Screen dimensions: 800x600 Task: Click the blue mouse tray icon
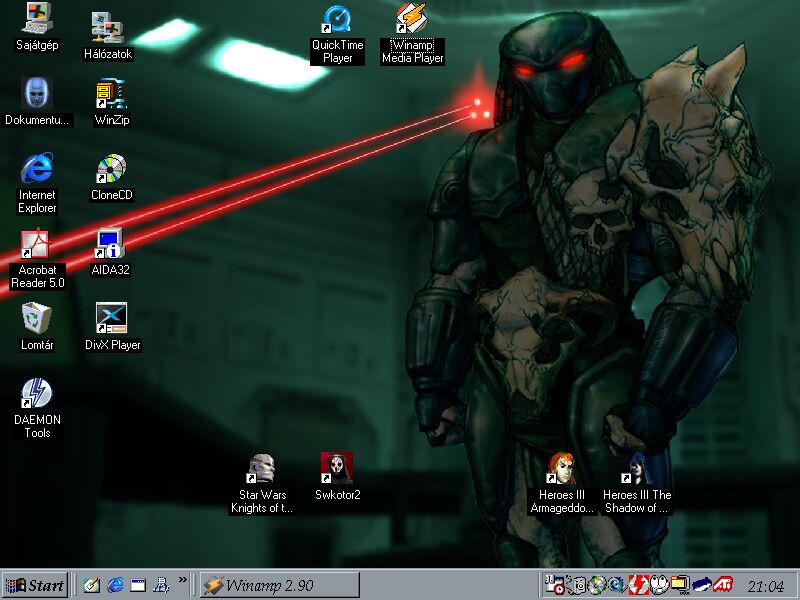click(702, 585)
